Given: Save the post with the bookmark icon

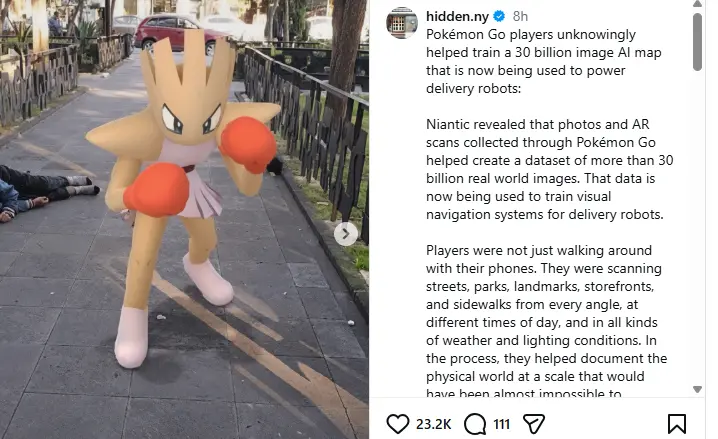Looking at the screenshot, I should coord(676,423).
